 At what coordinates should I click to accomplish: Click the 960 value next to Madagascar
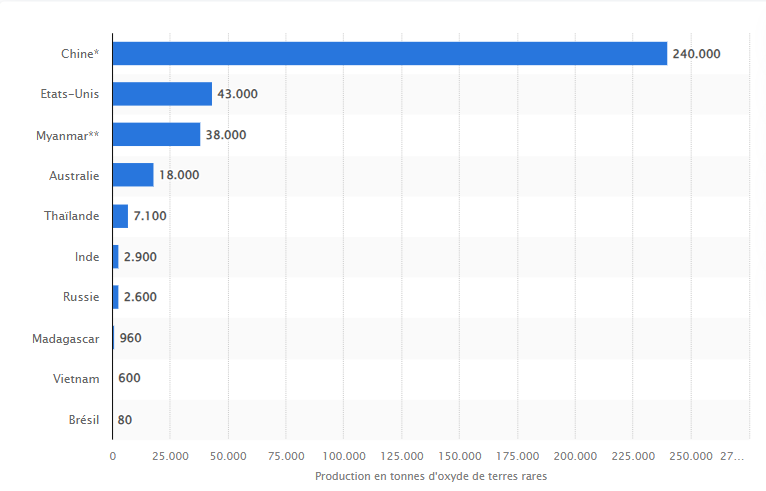[130, 338]
